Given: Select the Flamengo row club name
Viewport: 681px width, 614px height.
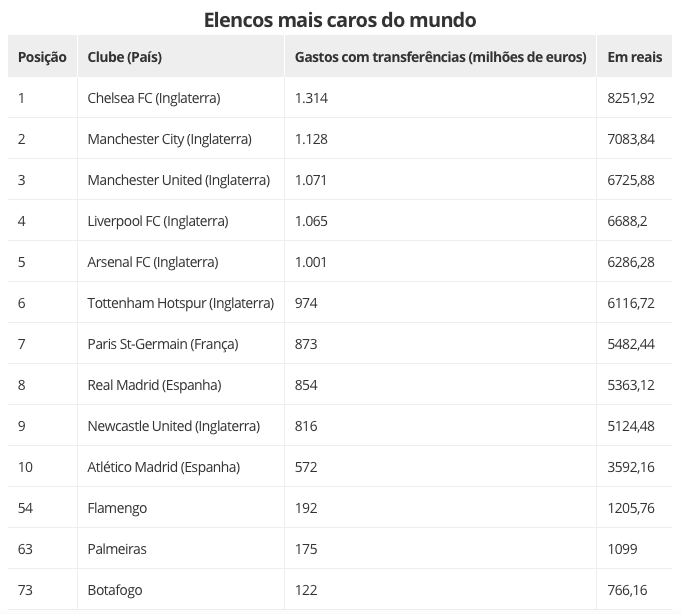Looking at the screenshot, I should [x=117, y=508].
